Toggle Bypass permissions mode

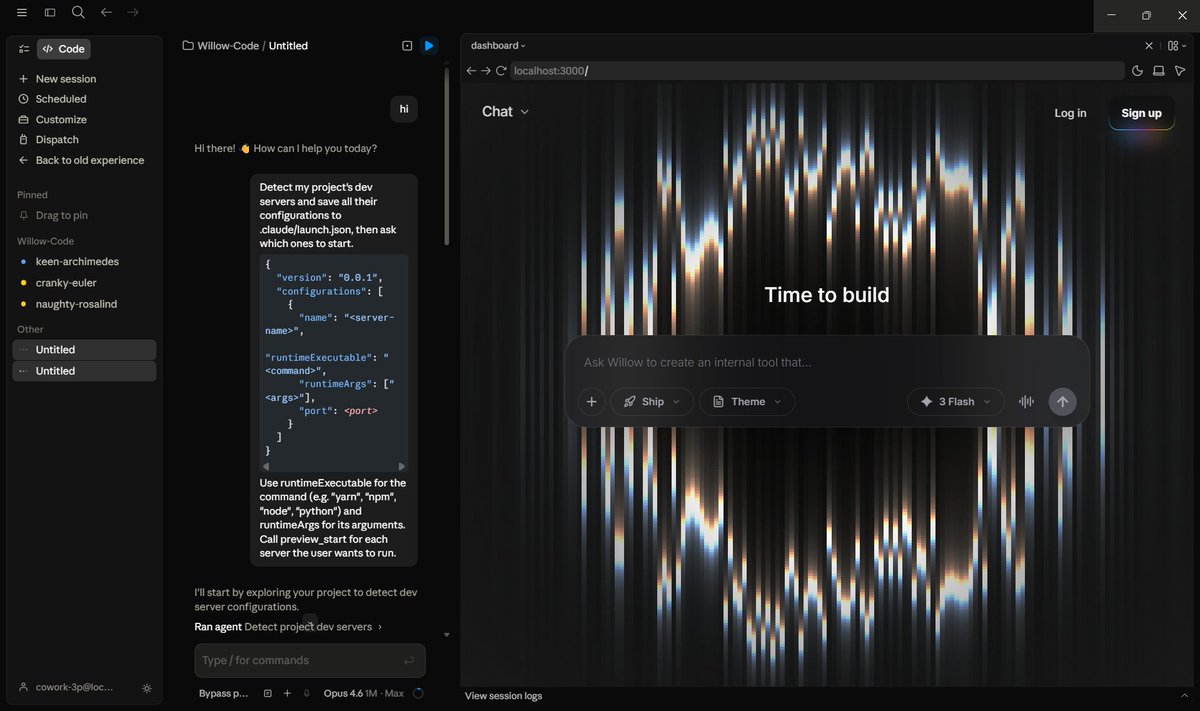pyautogui.click(x=224, y=692)
